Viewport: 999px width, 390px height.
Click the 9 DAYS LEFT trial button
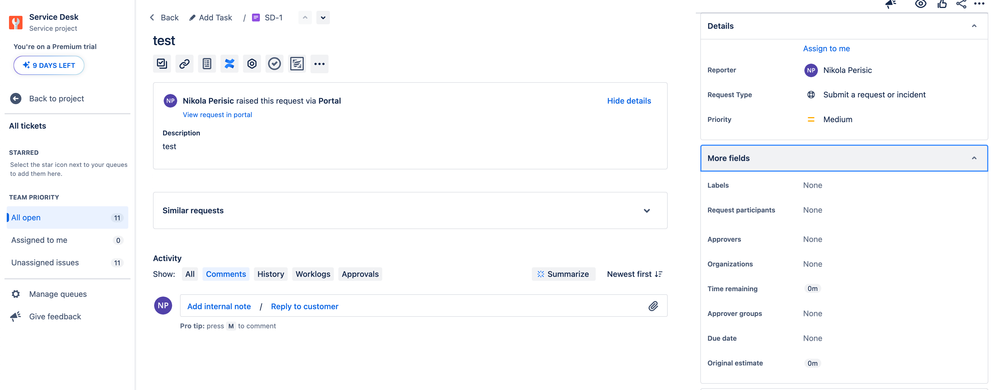point(49,65)
